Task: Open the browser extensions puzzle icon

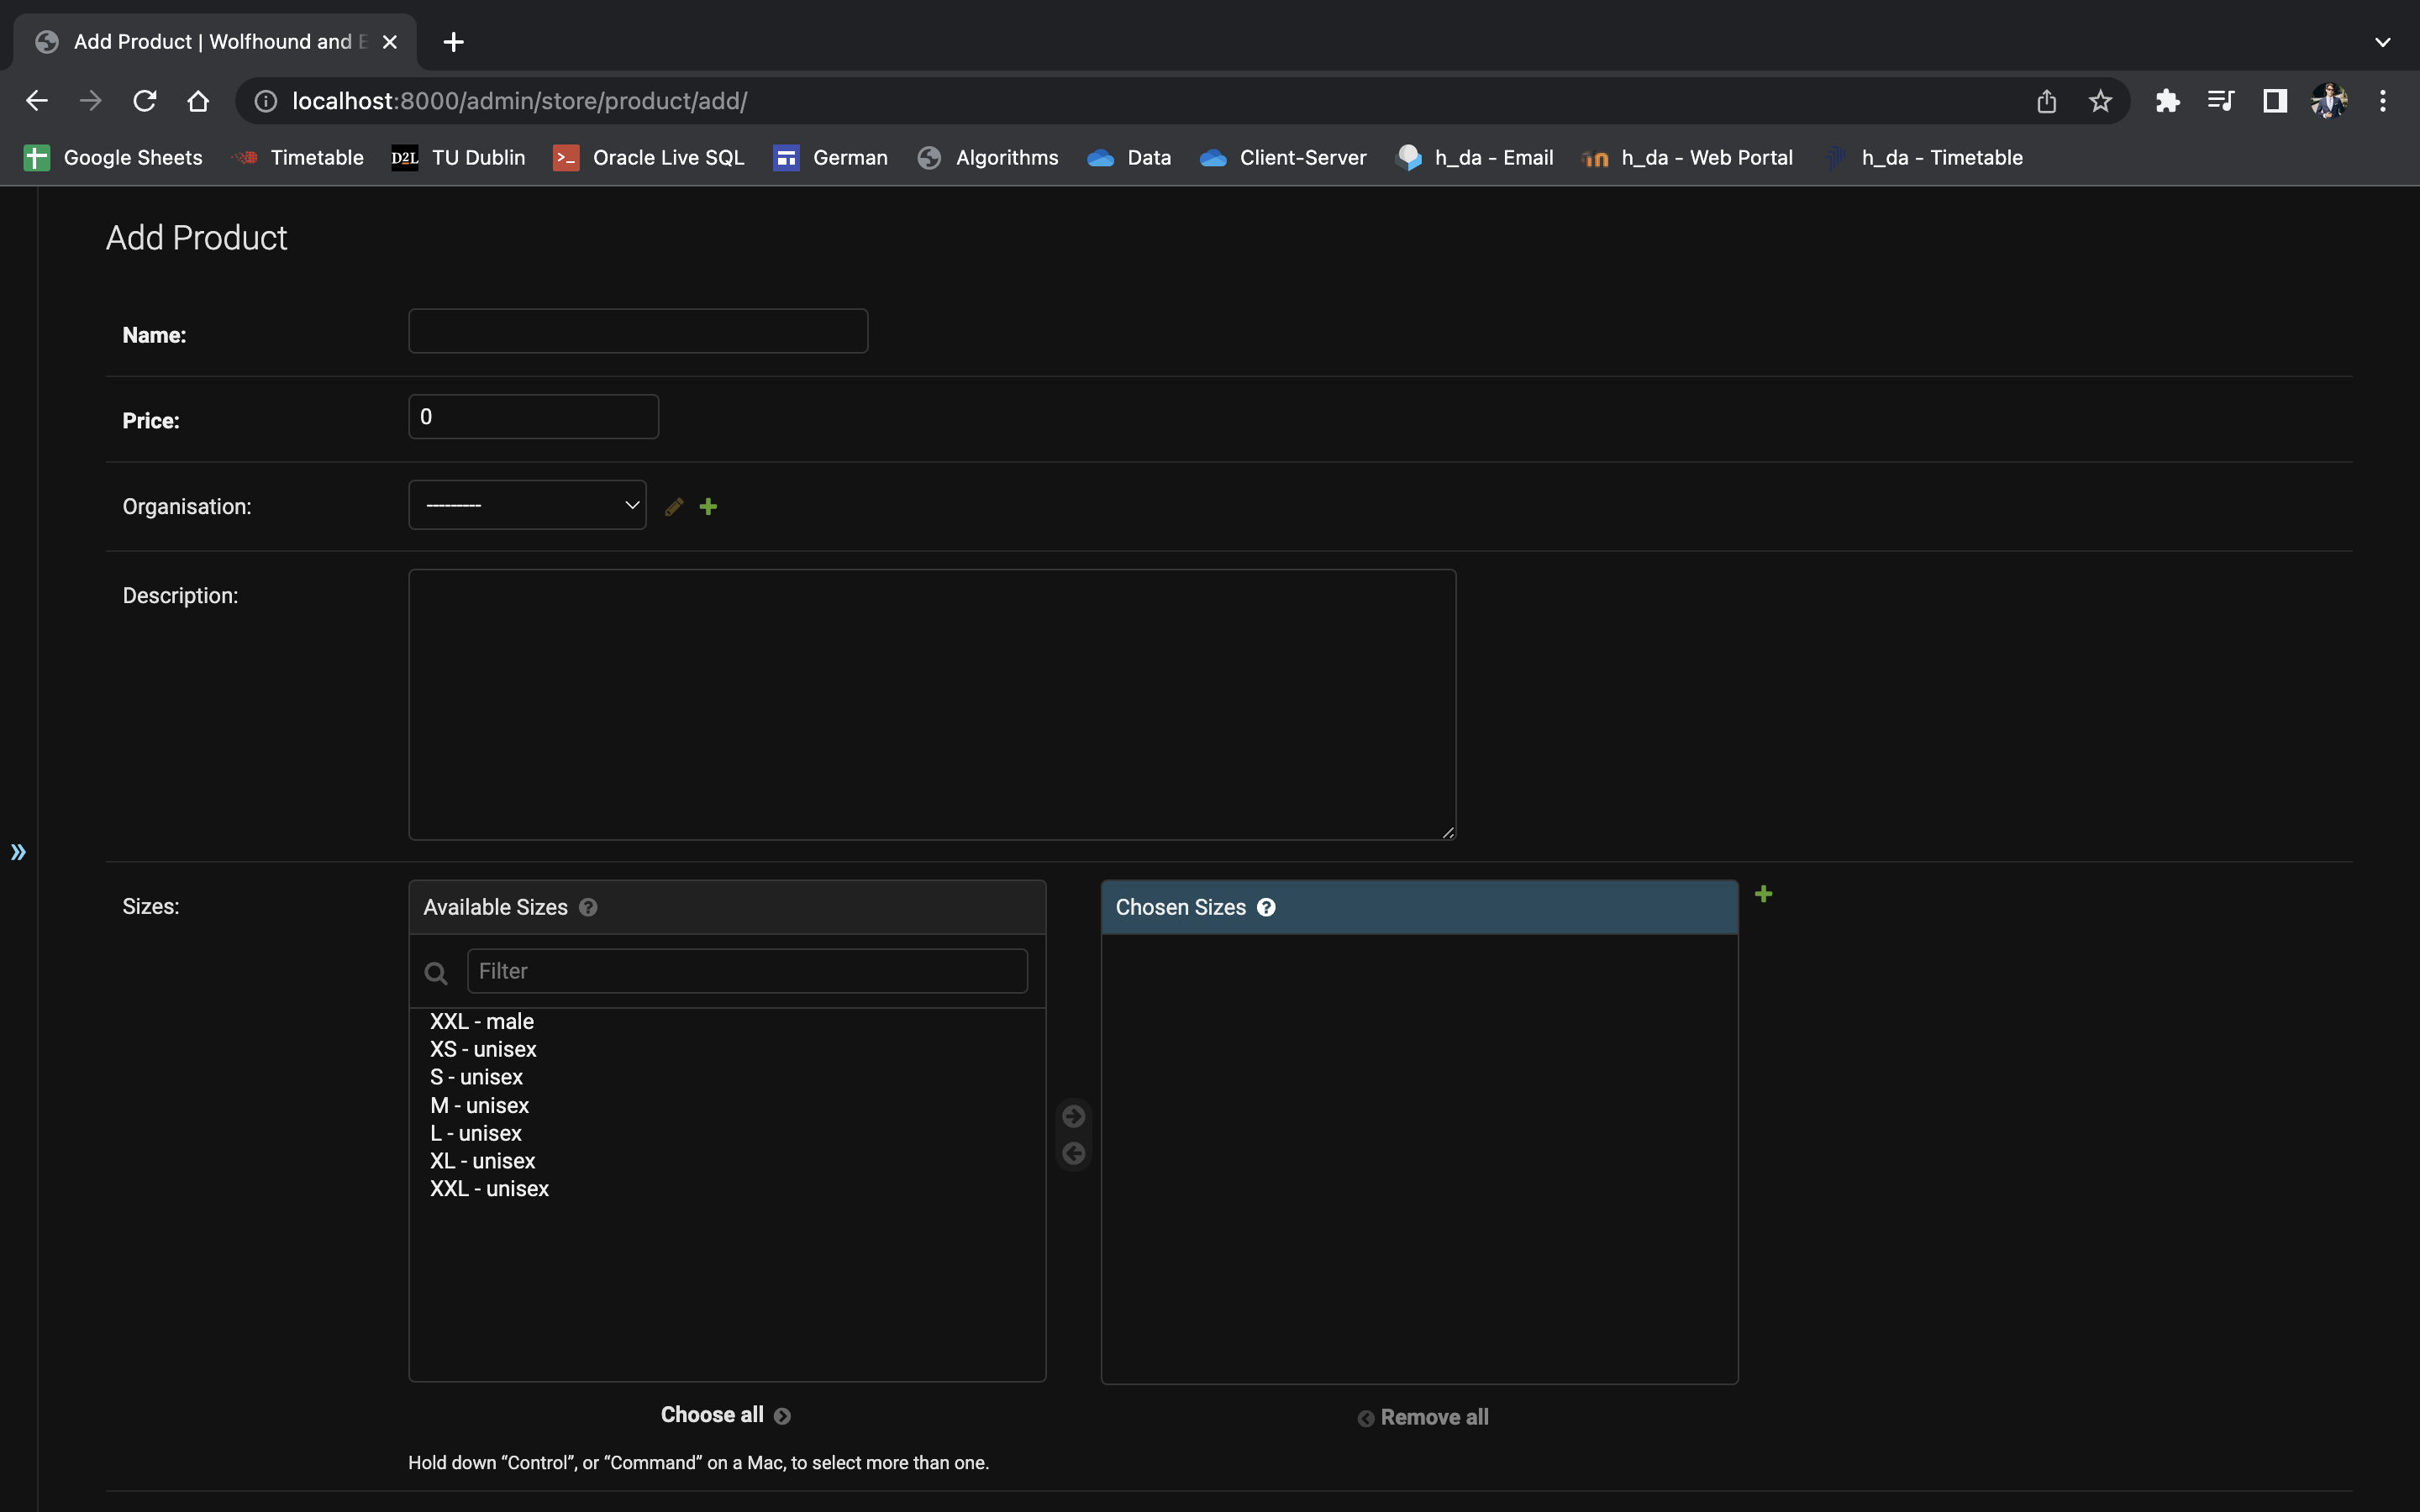Action: (2167, 101)
